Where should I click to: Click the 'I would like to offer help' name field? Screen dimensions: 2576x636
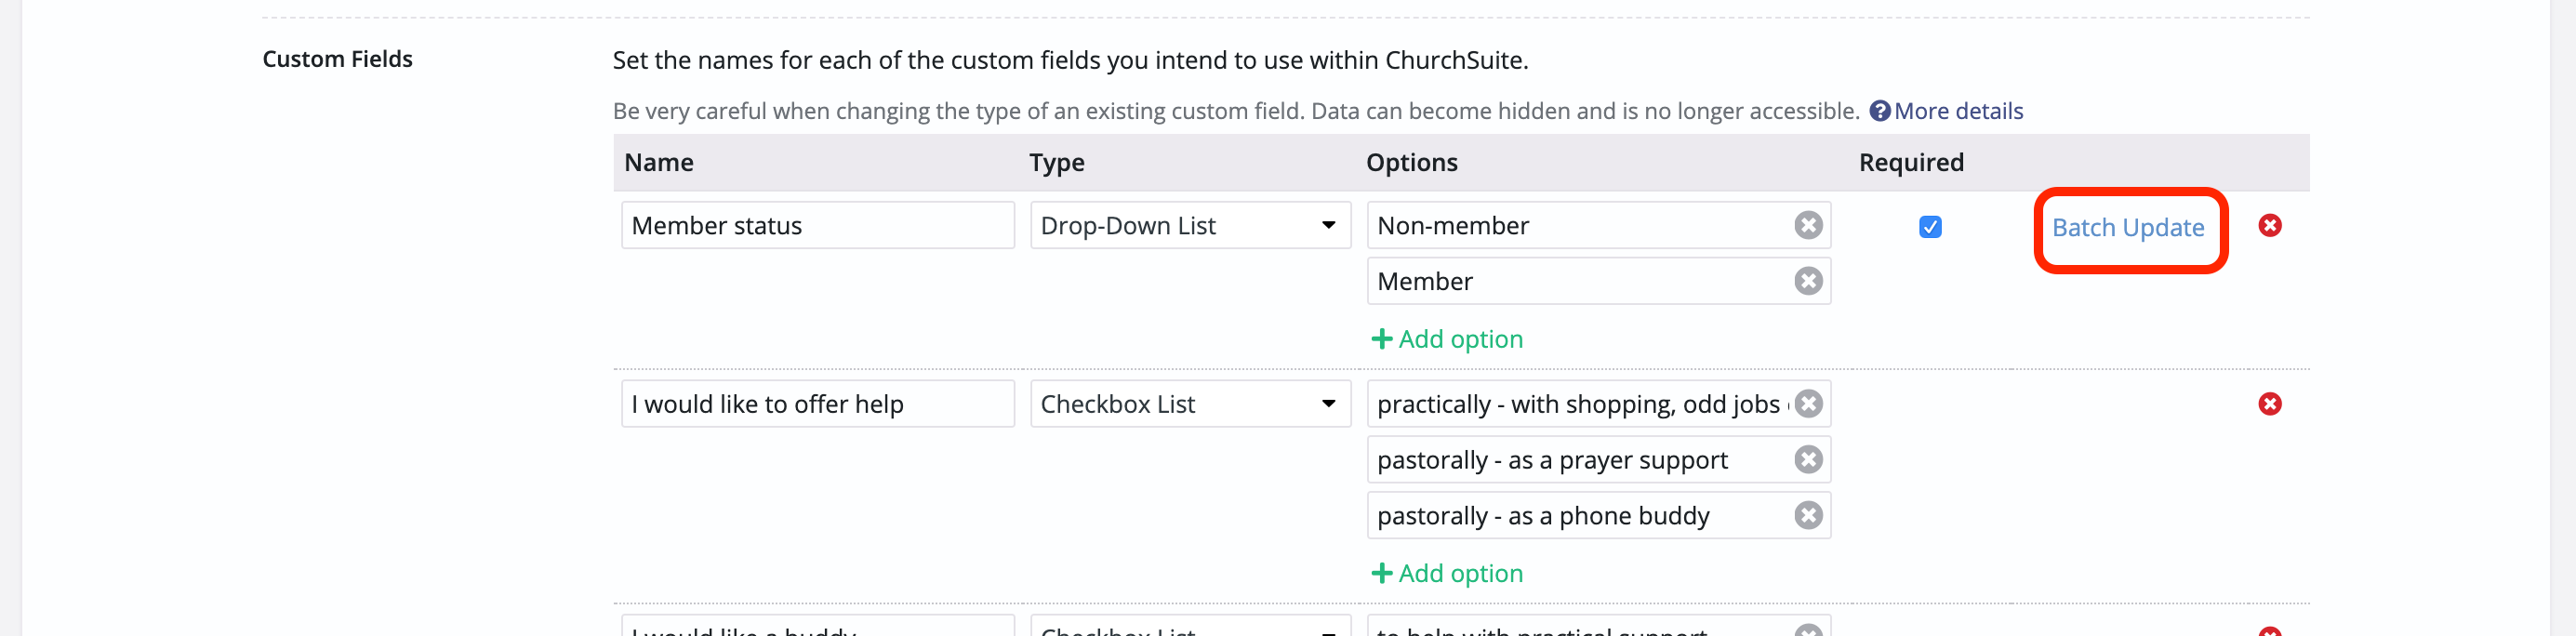click(817, 404)
